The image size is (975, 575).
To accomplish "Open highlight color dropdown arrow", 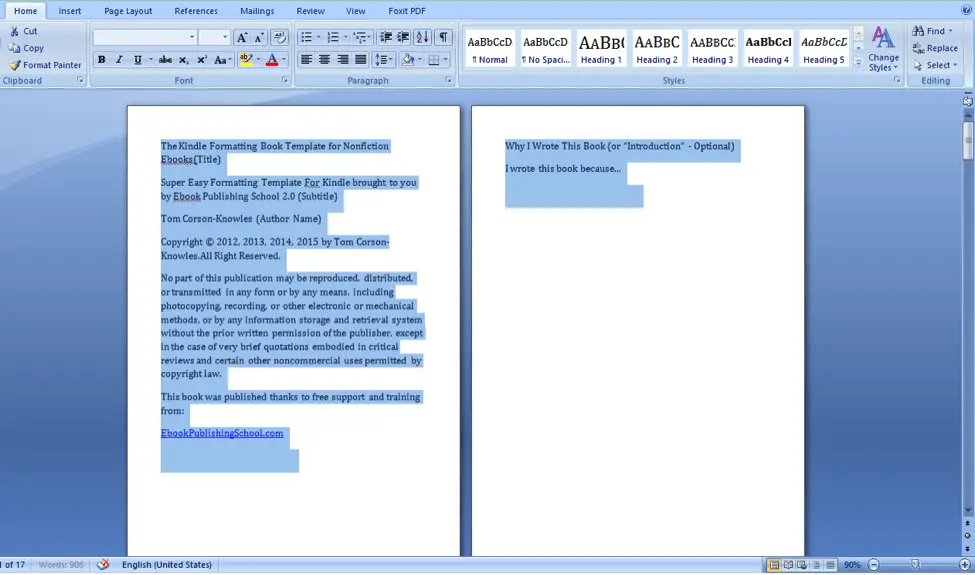I will click(x=259, y=60).
